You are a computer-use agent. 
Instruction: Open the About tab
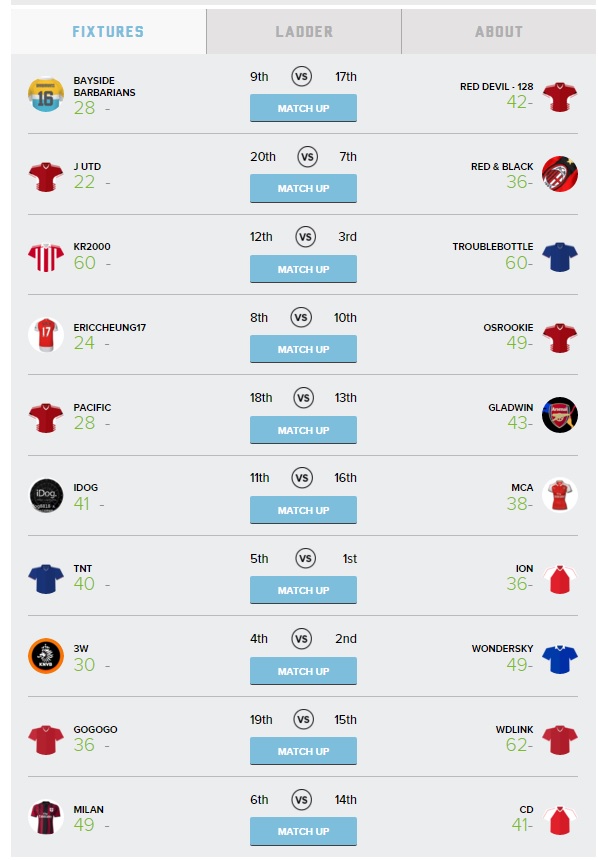tap(499, 32)
